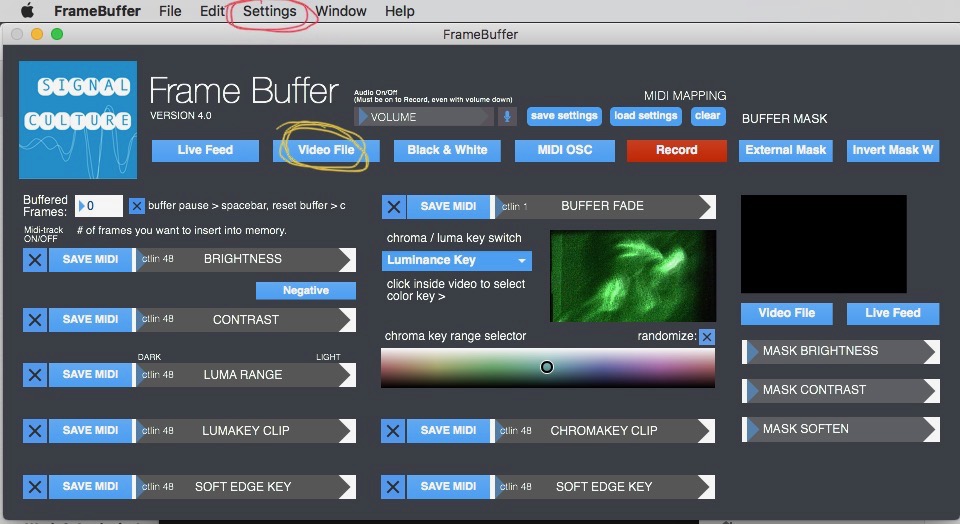Image resolution: width=960 pixels, height=524 pixels.
Task: Click the Mask Soften slider
Action: click(x=841, y=430)
